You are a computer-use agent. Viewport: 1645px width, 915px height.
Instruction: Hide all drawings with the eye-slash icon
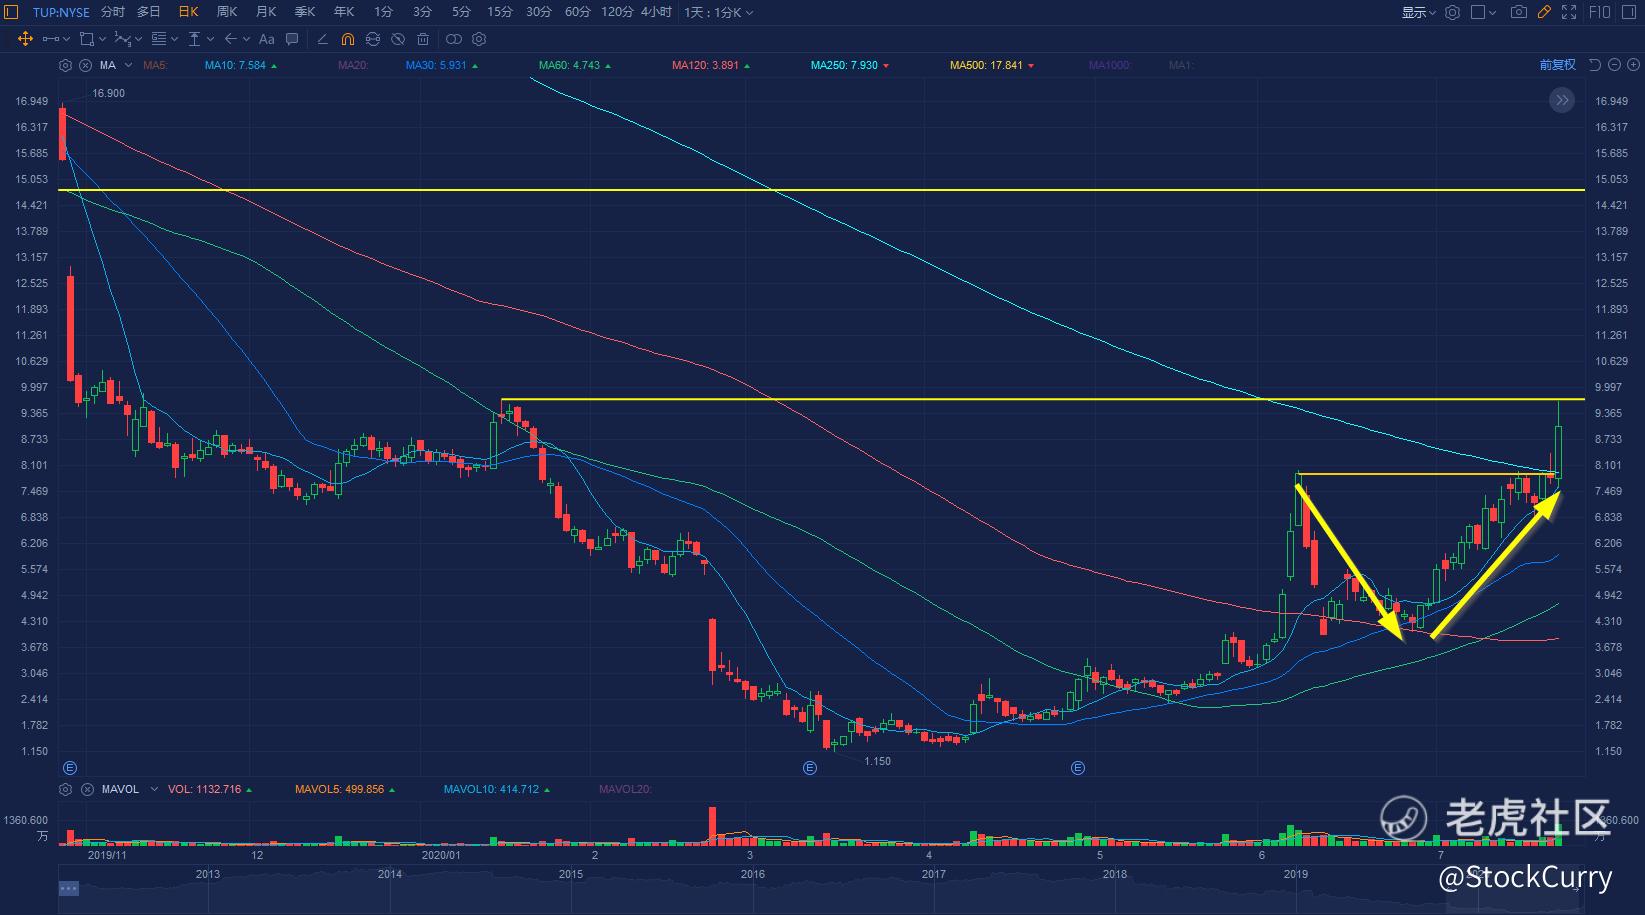(x=398, y=39)
